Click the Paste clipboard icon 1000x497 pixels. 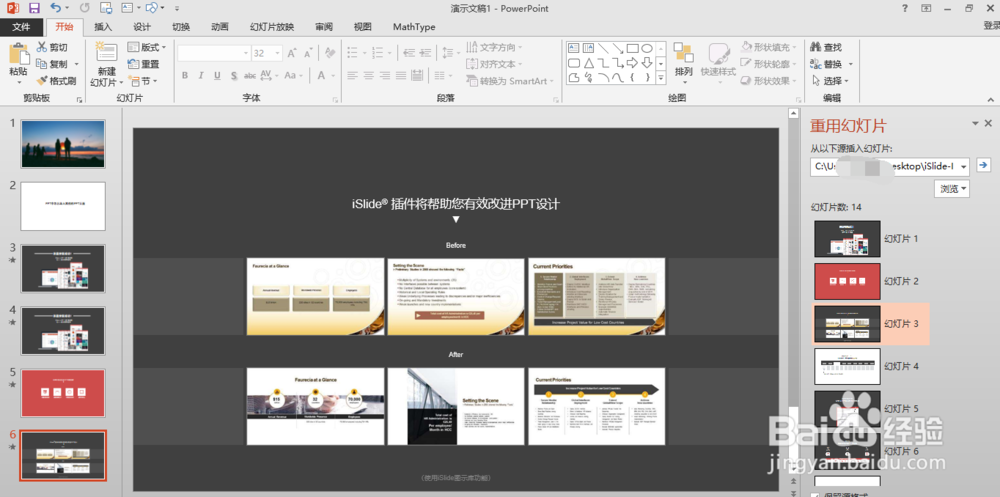[19, 54]
